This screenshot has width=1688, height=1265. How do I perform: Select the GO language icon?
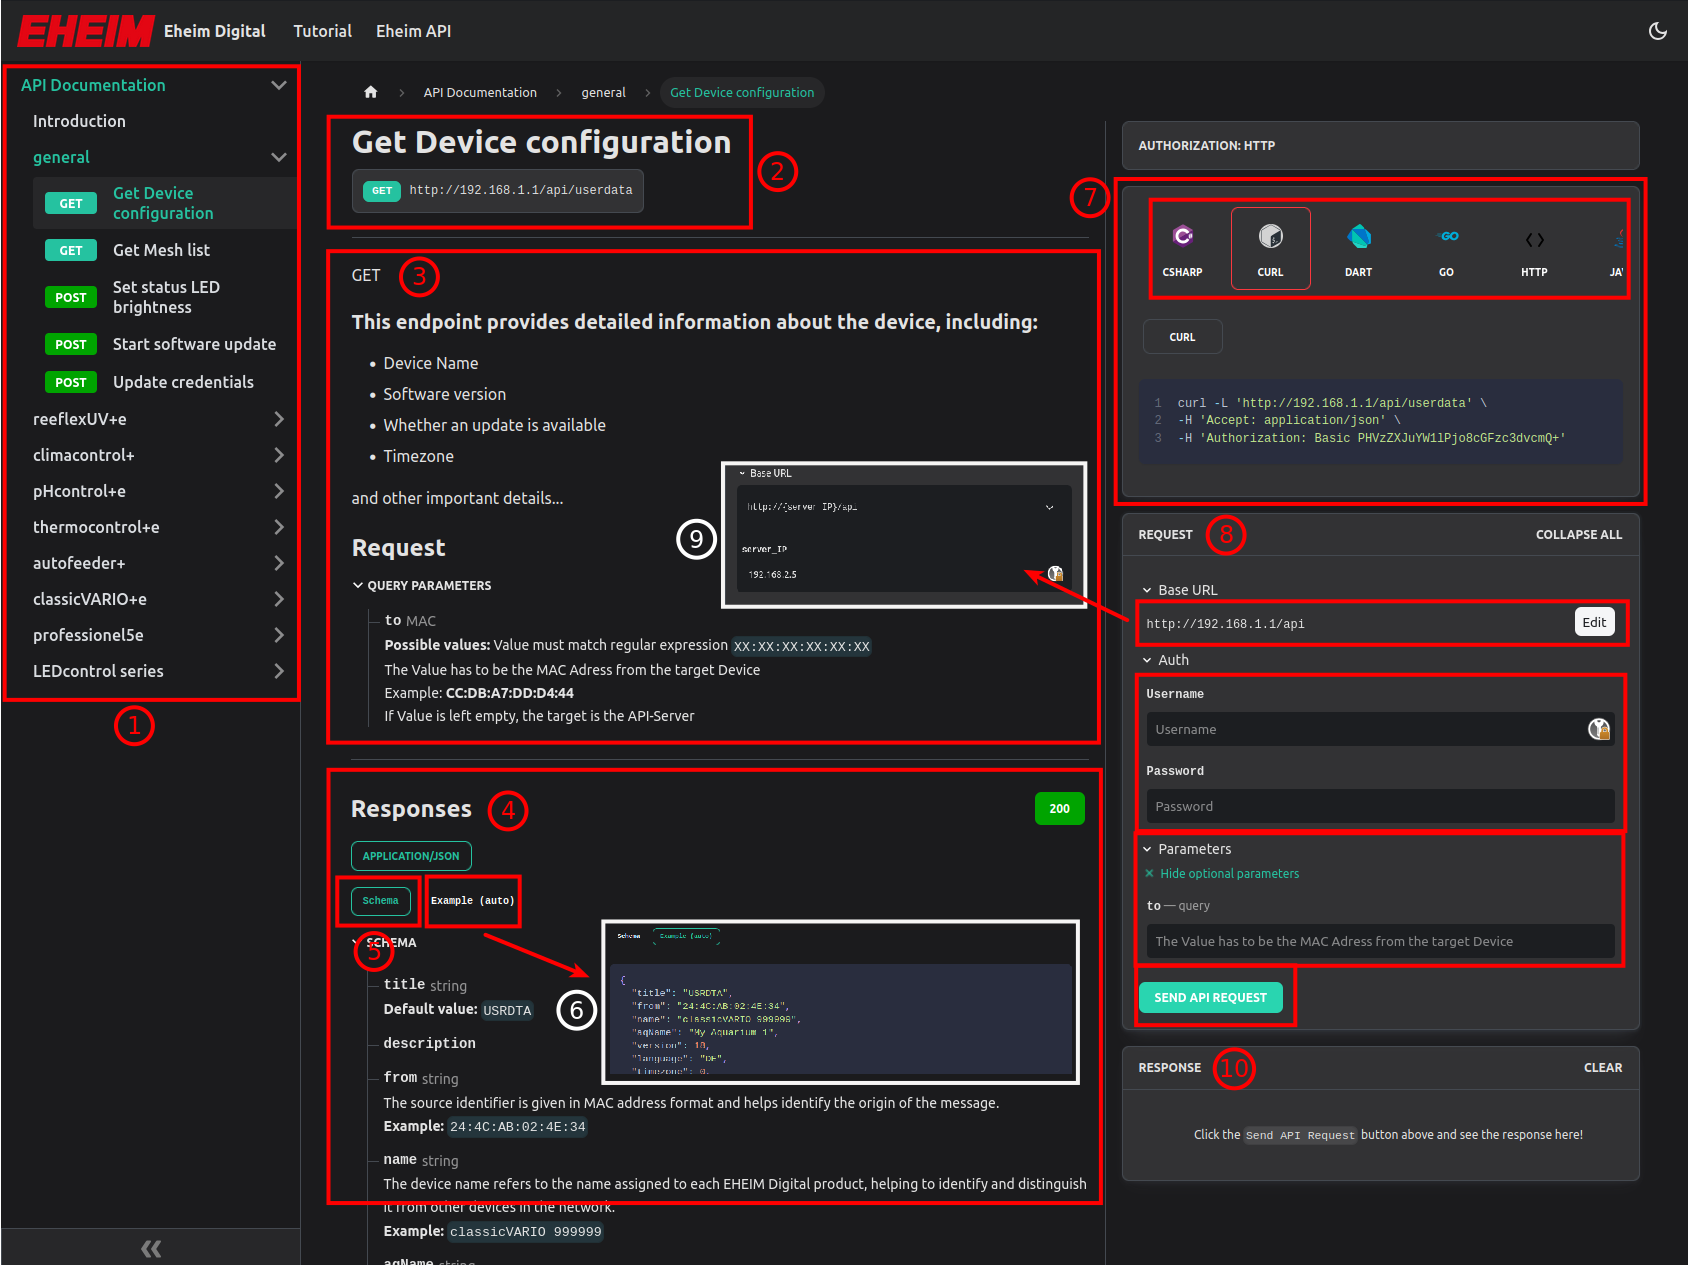1446,249
